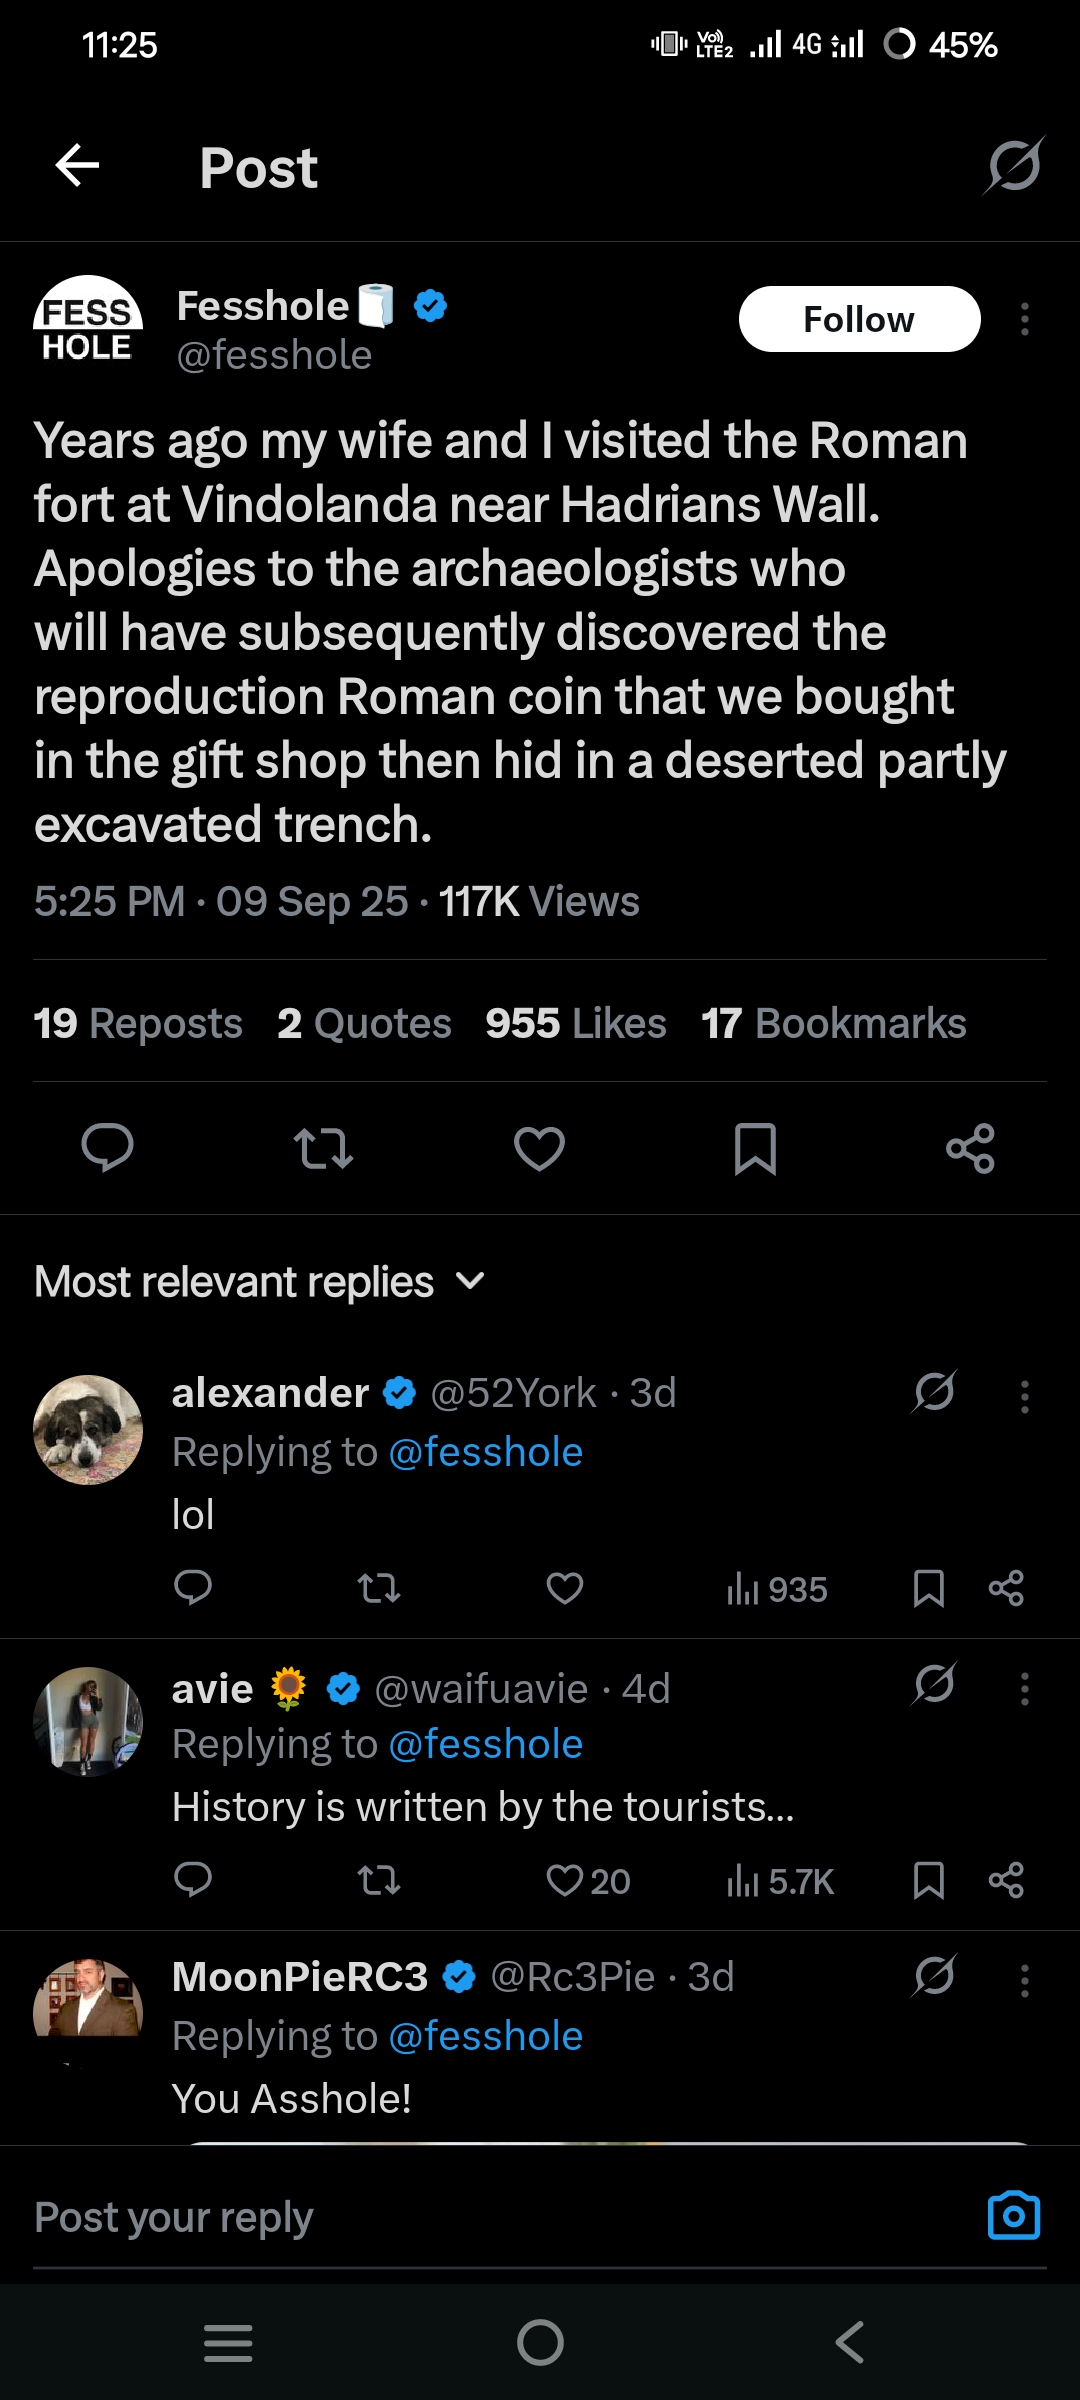Tap reply bubble under main Fesshole post

point(107,1147)
